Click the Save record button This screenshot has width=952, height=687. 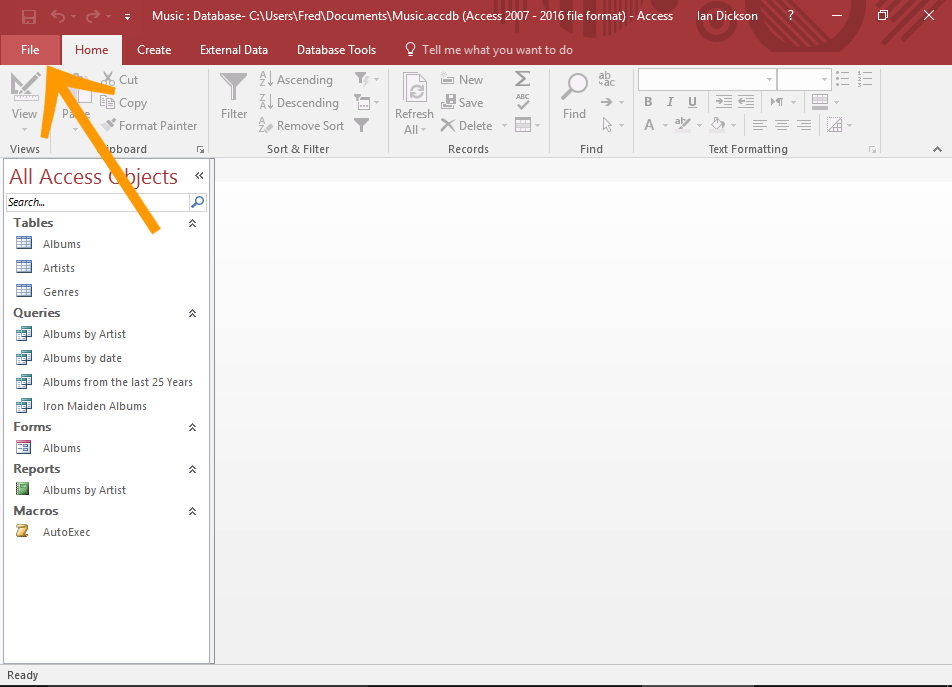[463, 102]
